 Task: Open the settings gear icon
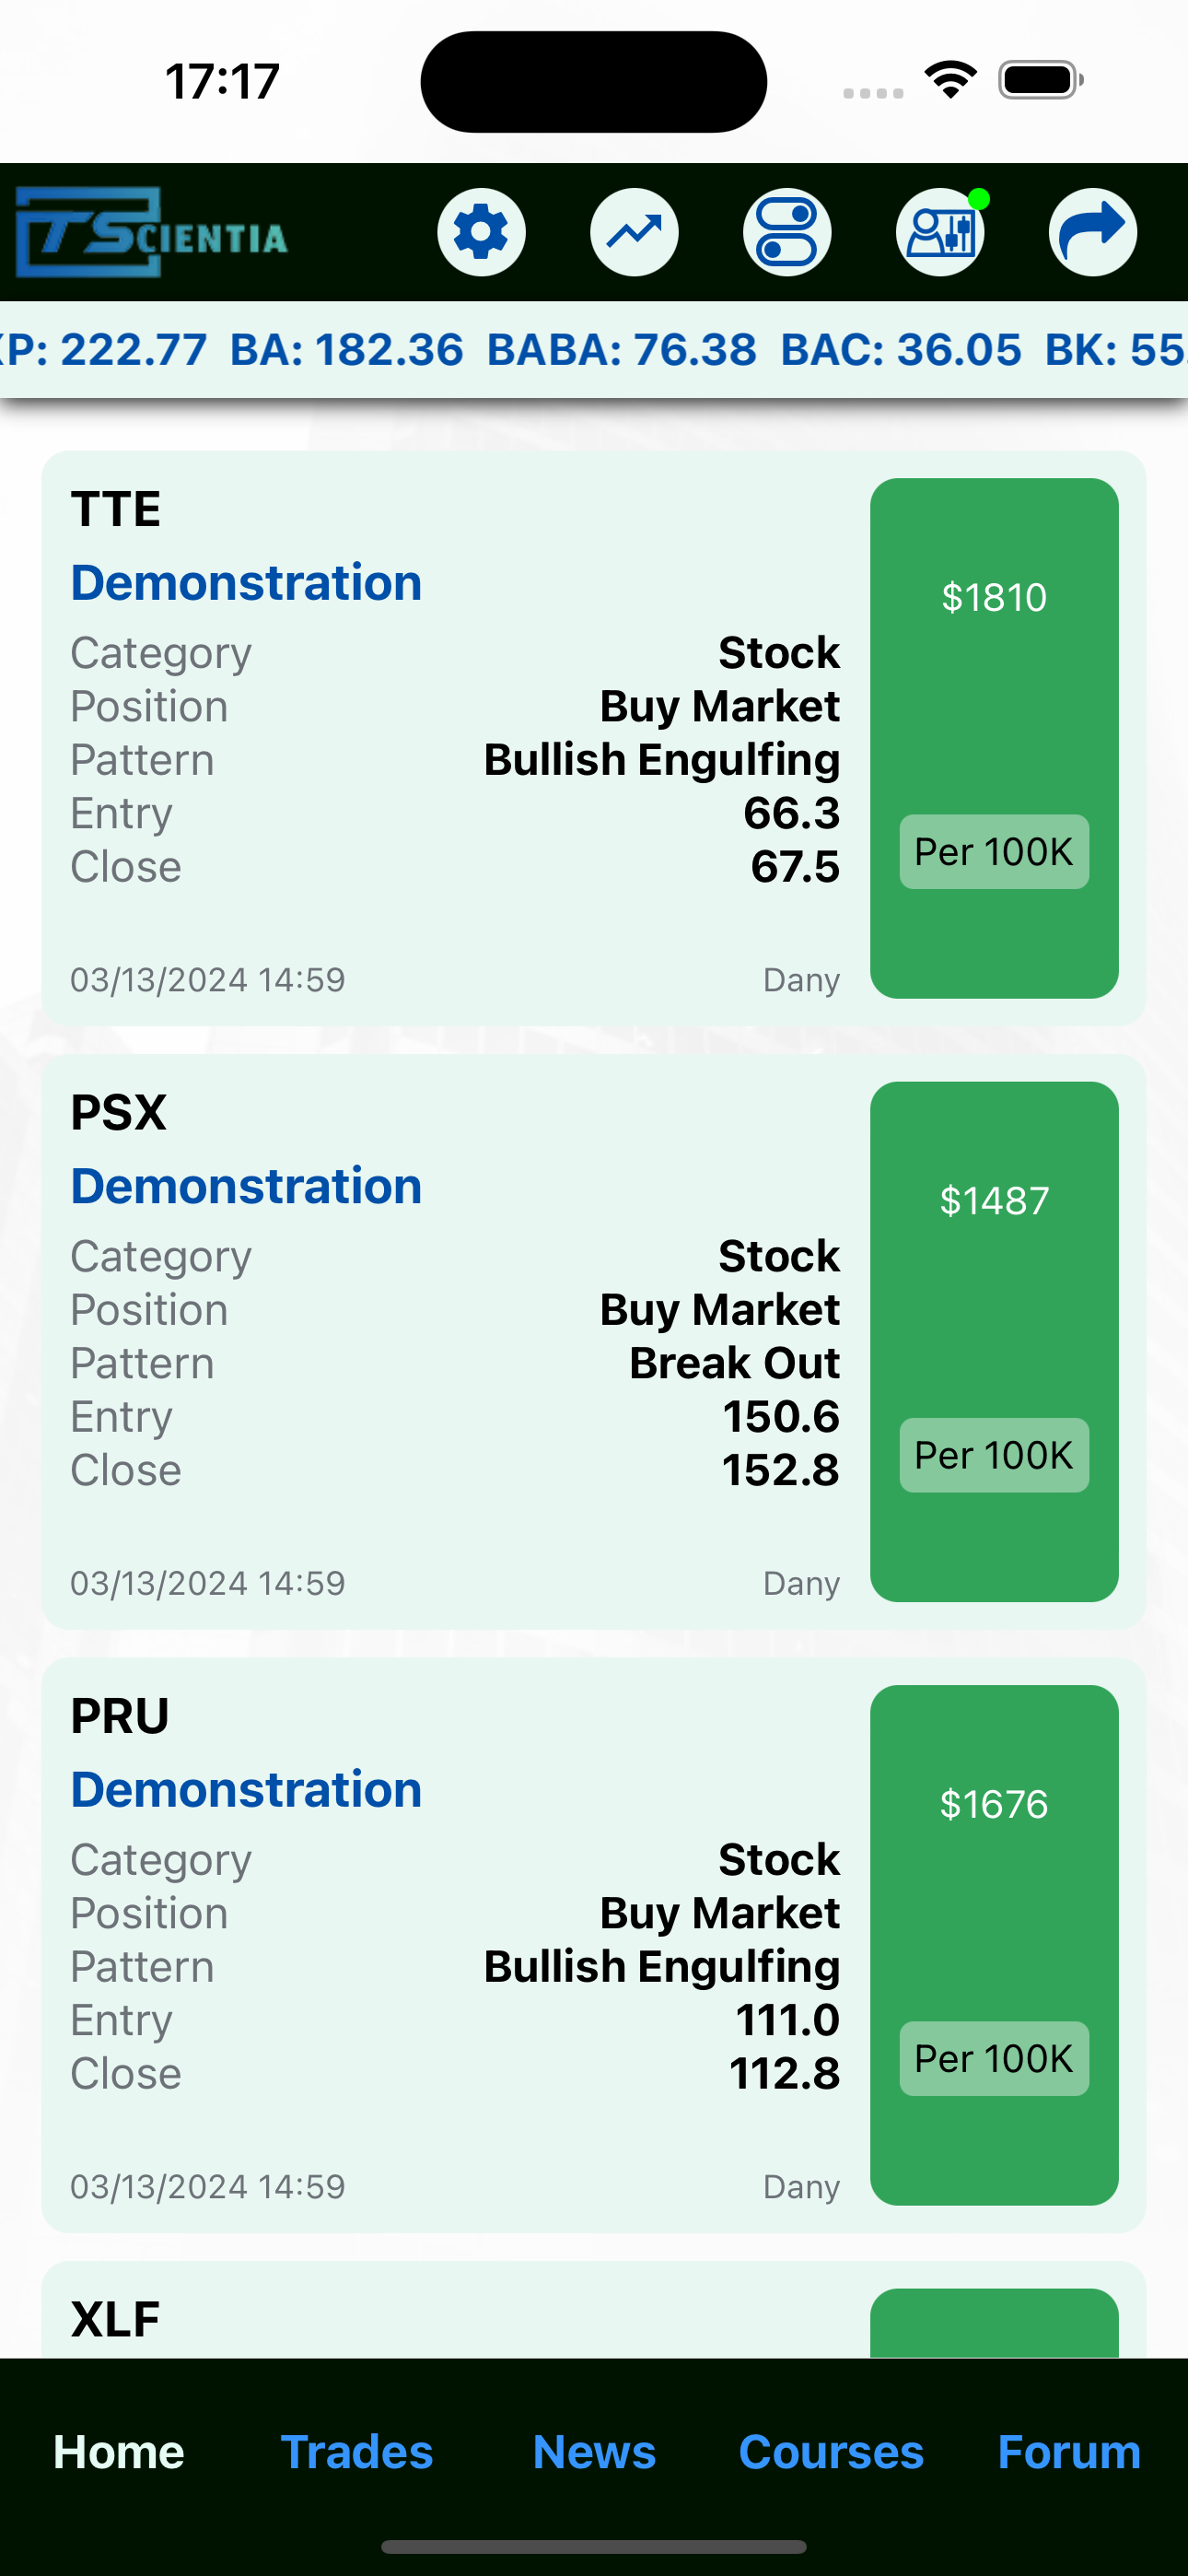tap(481, 232)
